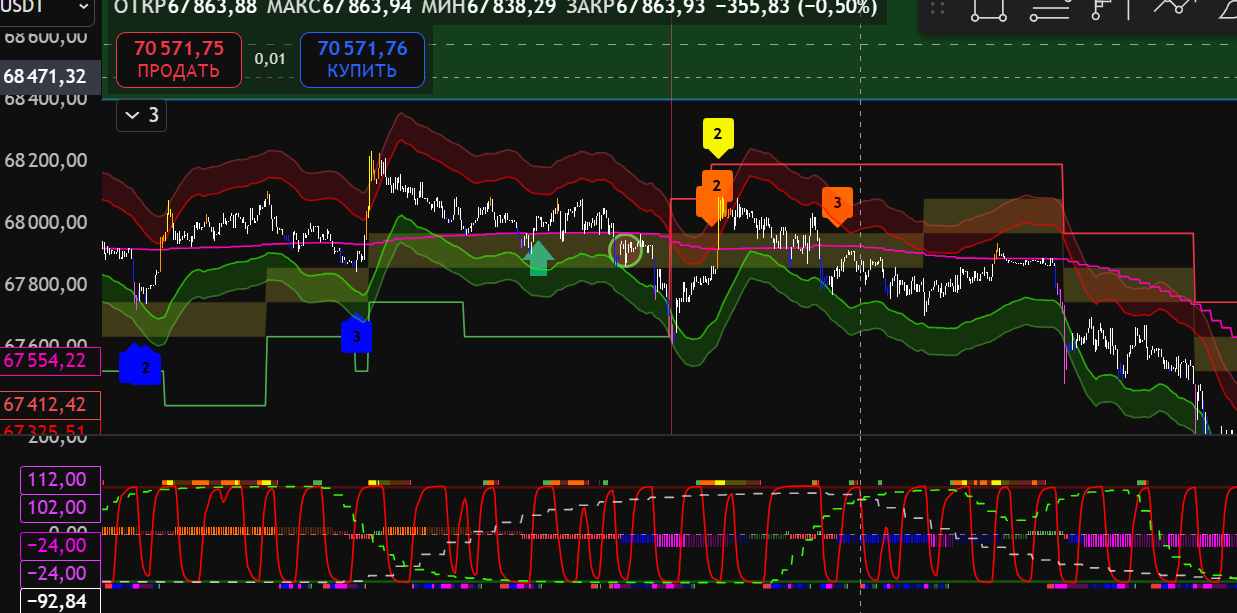Click the 112,00 oscillator level label
1237x613 pixels.
[60, 480]
